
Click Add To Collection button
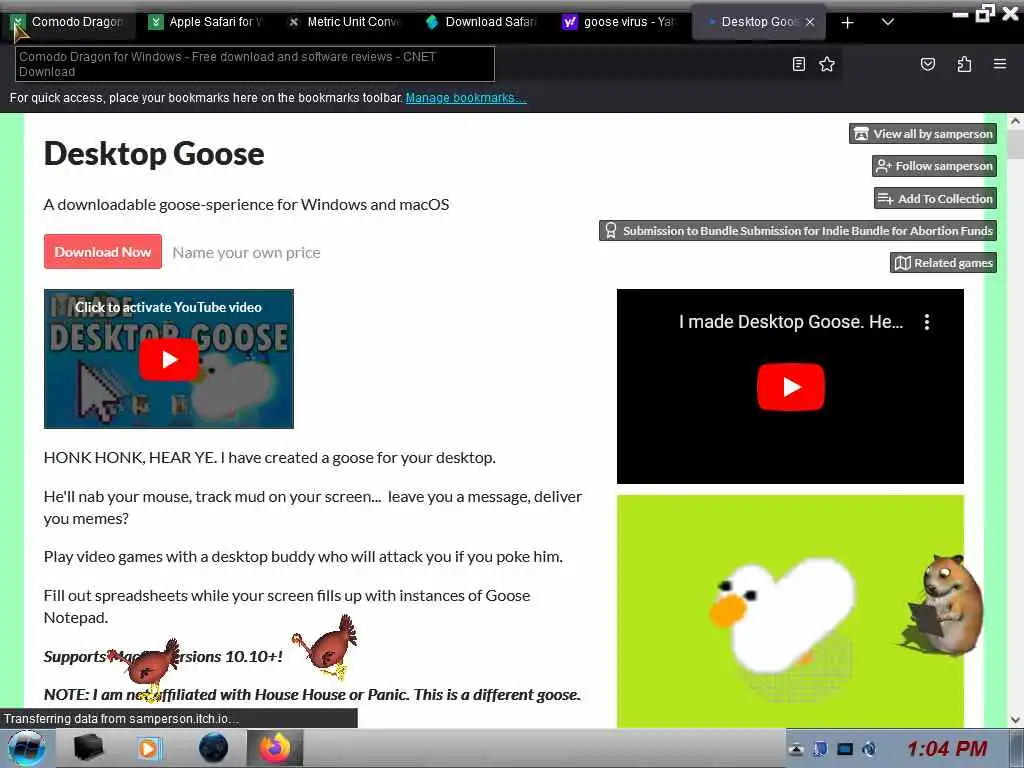(935, 199)
